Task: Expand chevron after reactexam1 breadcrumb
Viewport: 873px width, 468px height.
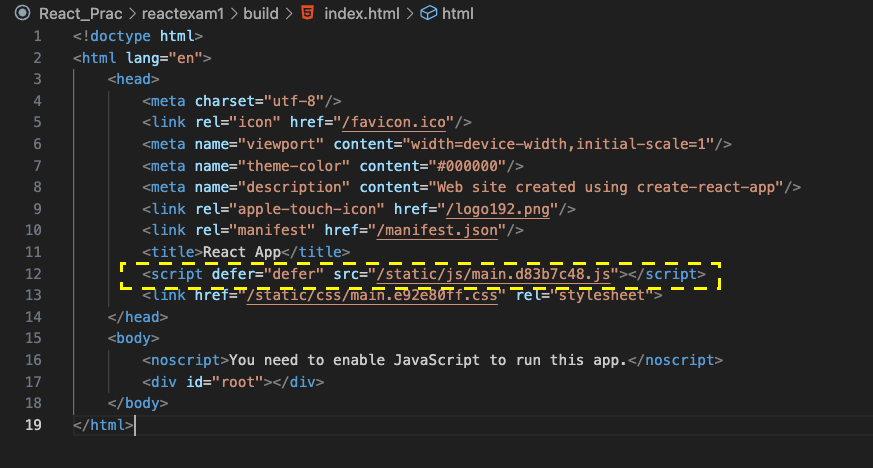Action: (x=234, y=13)
